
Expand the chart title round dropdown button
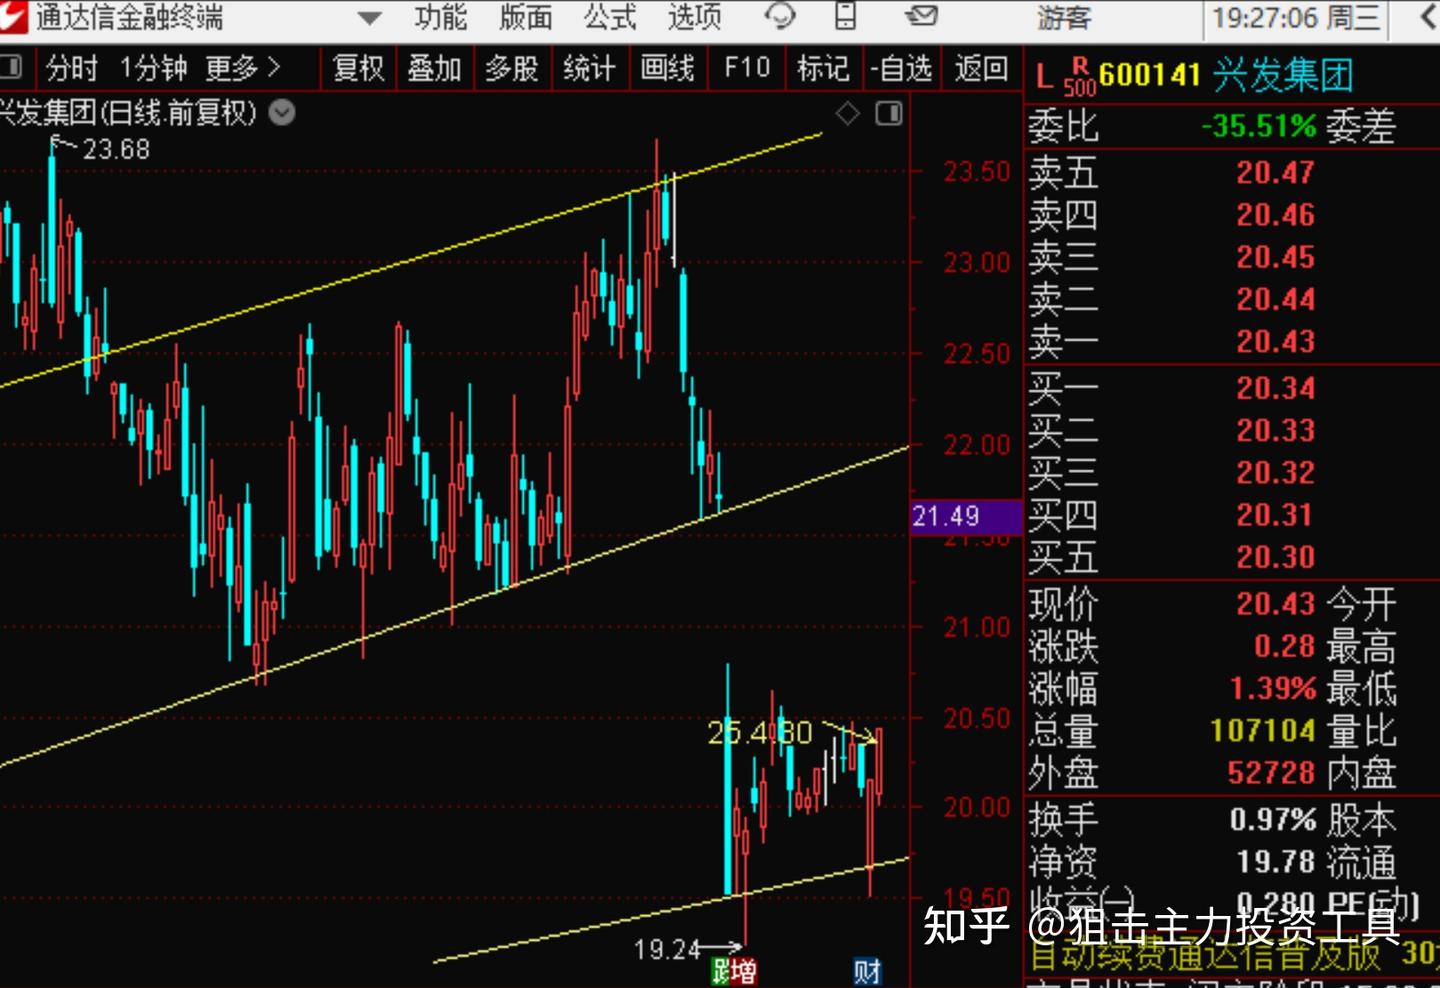pos(282,113)
